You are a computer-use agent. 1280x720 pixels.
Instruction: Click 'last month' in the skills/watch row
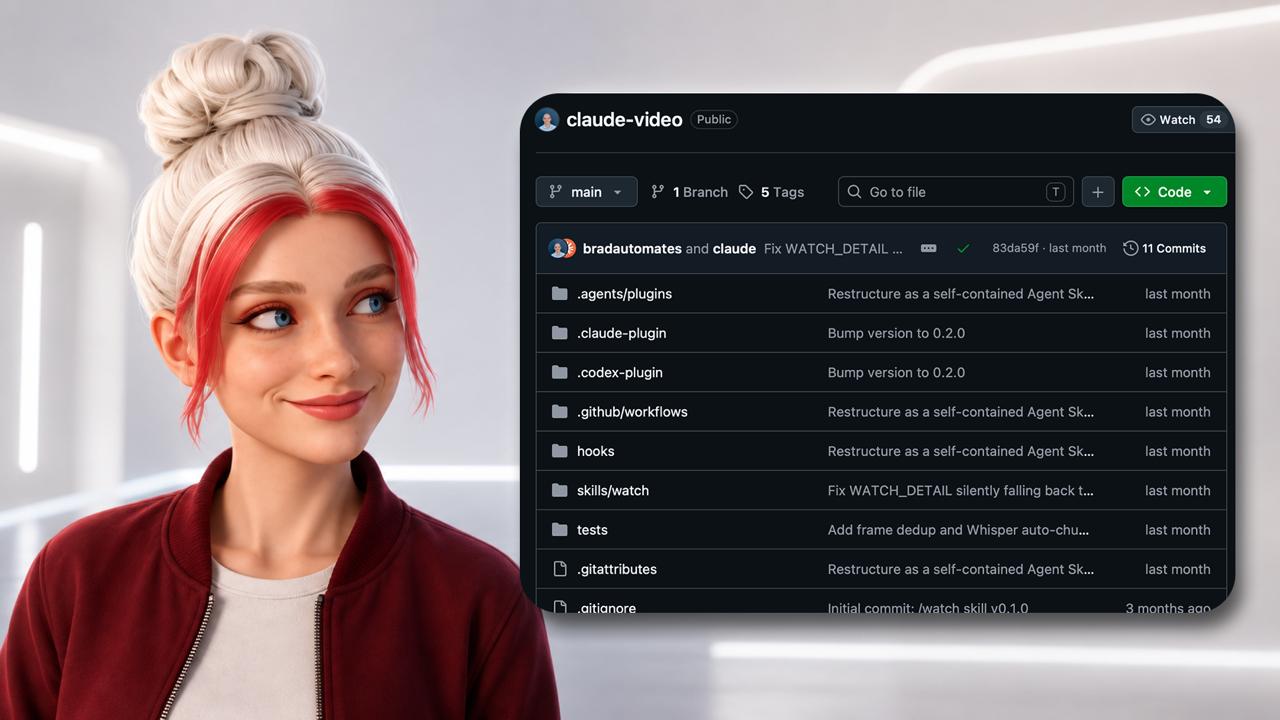pyautogui.click(x=1178, y=490)
